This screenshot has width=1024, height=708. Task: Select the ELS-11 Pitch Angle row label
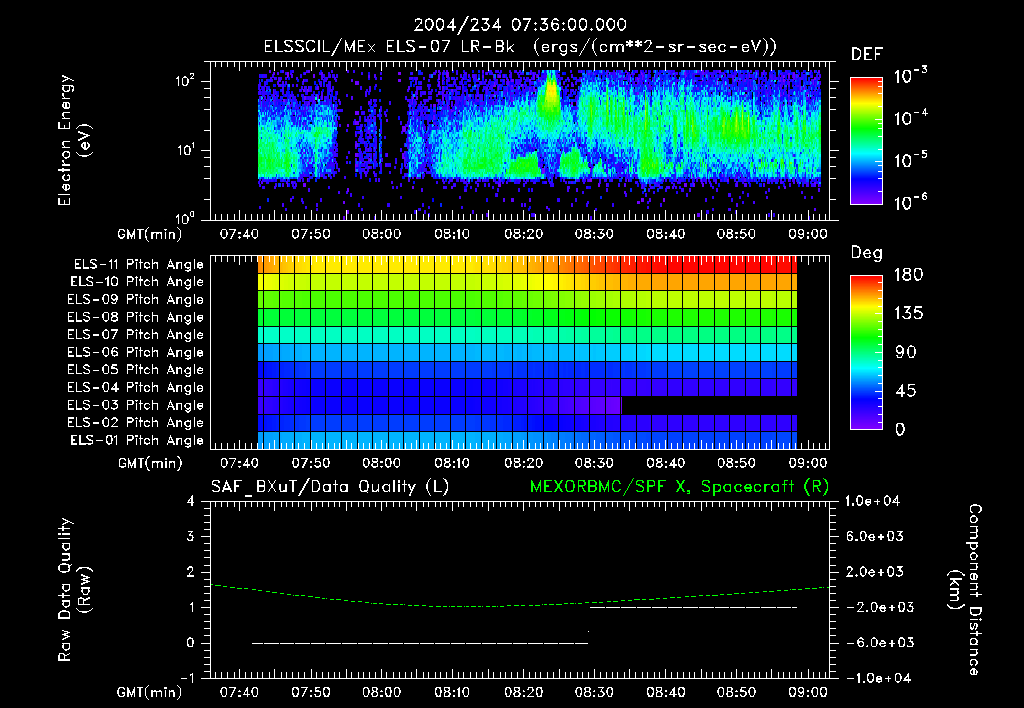(138, 265)
